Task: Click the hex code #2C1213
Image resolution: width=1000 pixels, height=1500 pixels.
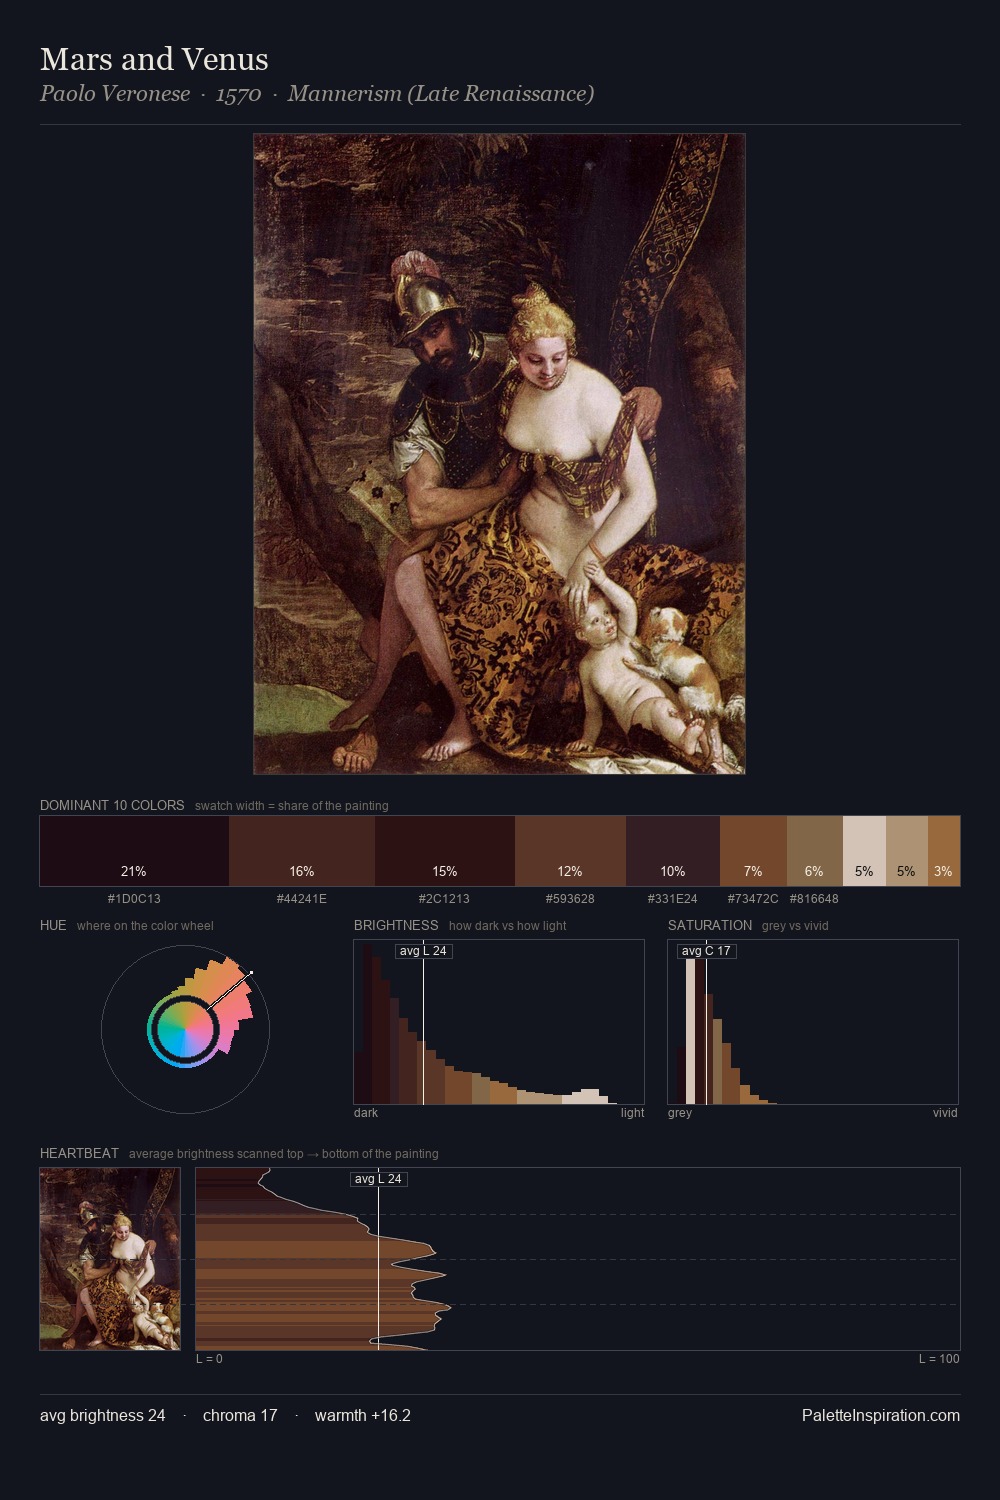Action: click(445, 899)
